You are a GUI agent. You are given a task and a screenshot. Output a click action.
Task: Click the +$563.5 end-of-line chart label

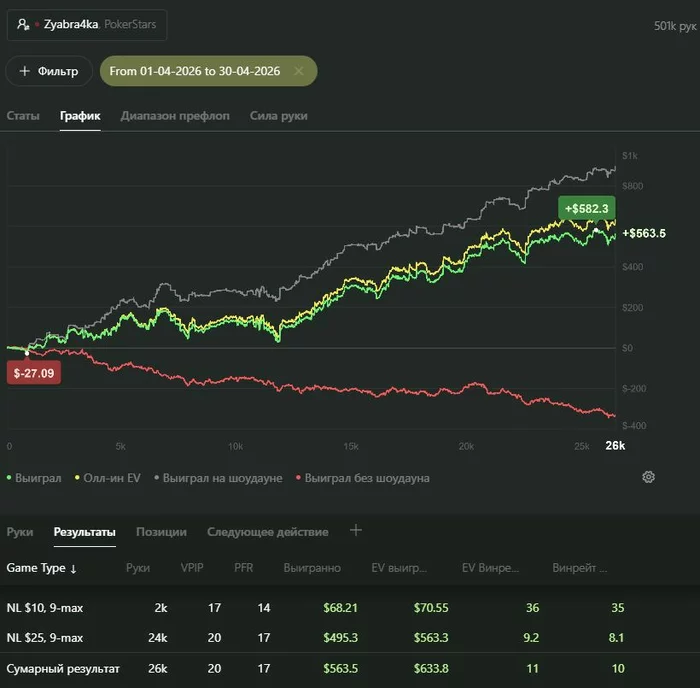[644, 233]
